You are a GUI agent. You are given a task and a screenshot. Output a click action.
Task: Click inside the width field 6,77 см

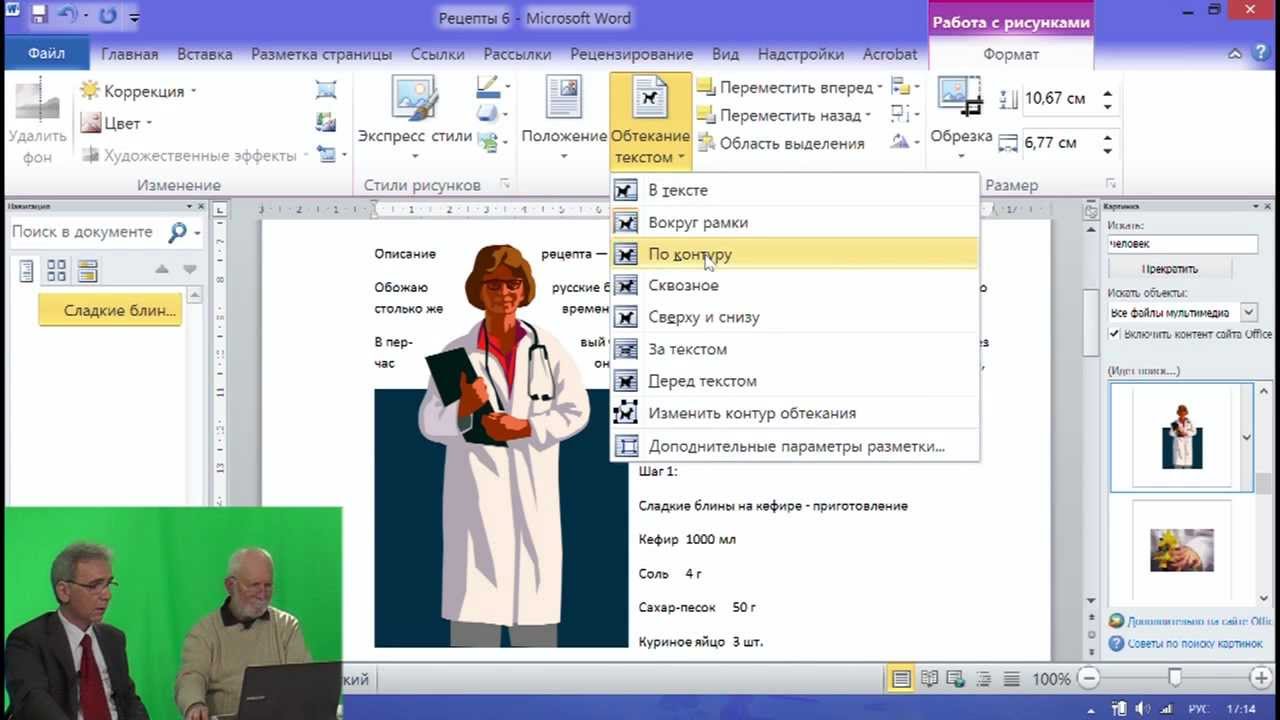tap(1058, 143)
